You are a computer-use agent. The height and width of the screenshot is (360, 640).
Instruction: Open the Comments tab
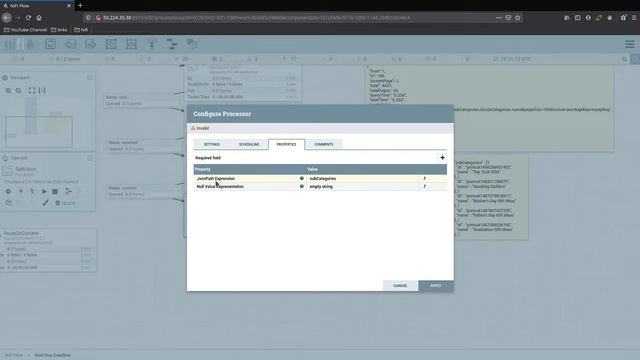[x=324, y=144]
